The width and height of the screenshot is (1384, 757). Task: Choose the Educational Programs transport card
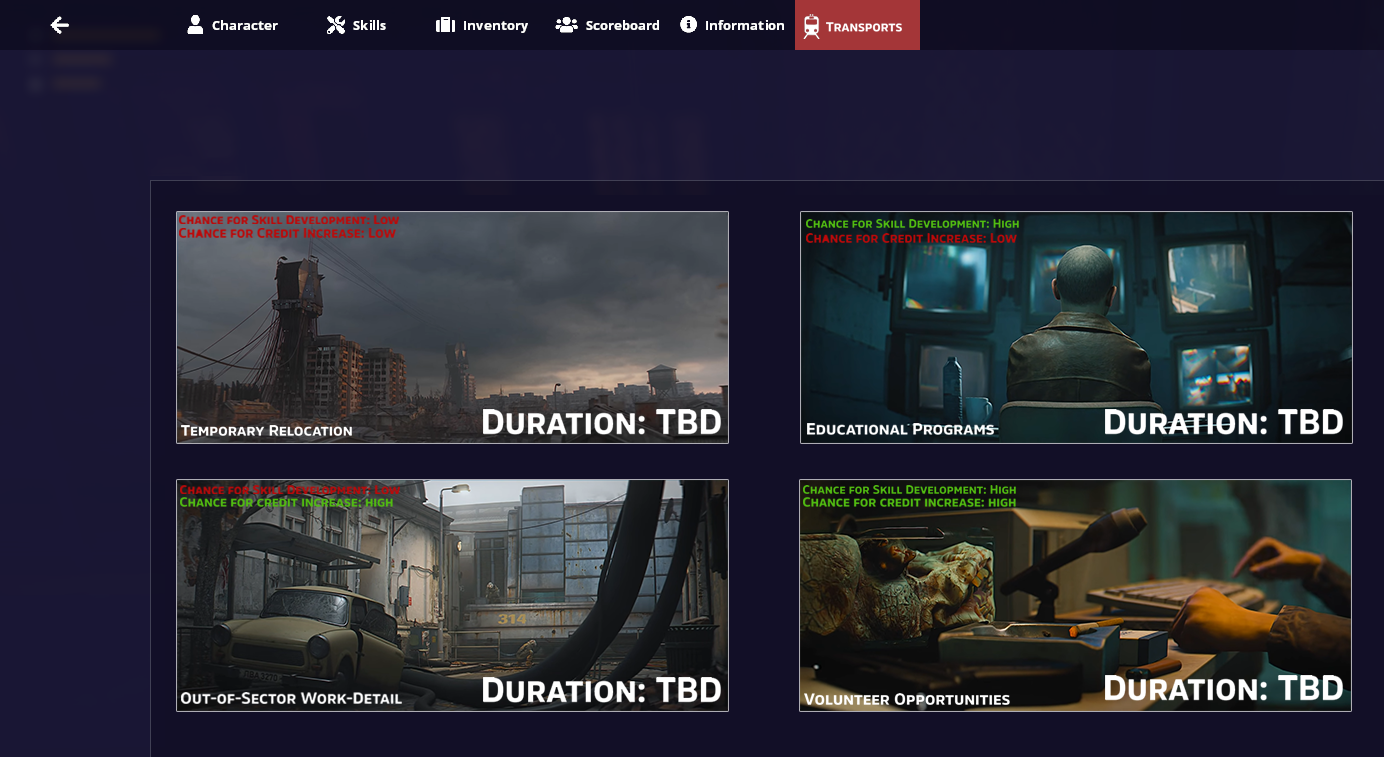[1076, 327]
